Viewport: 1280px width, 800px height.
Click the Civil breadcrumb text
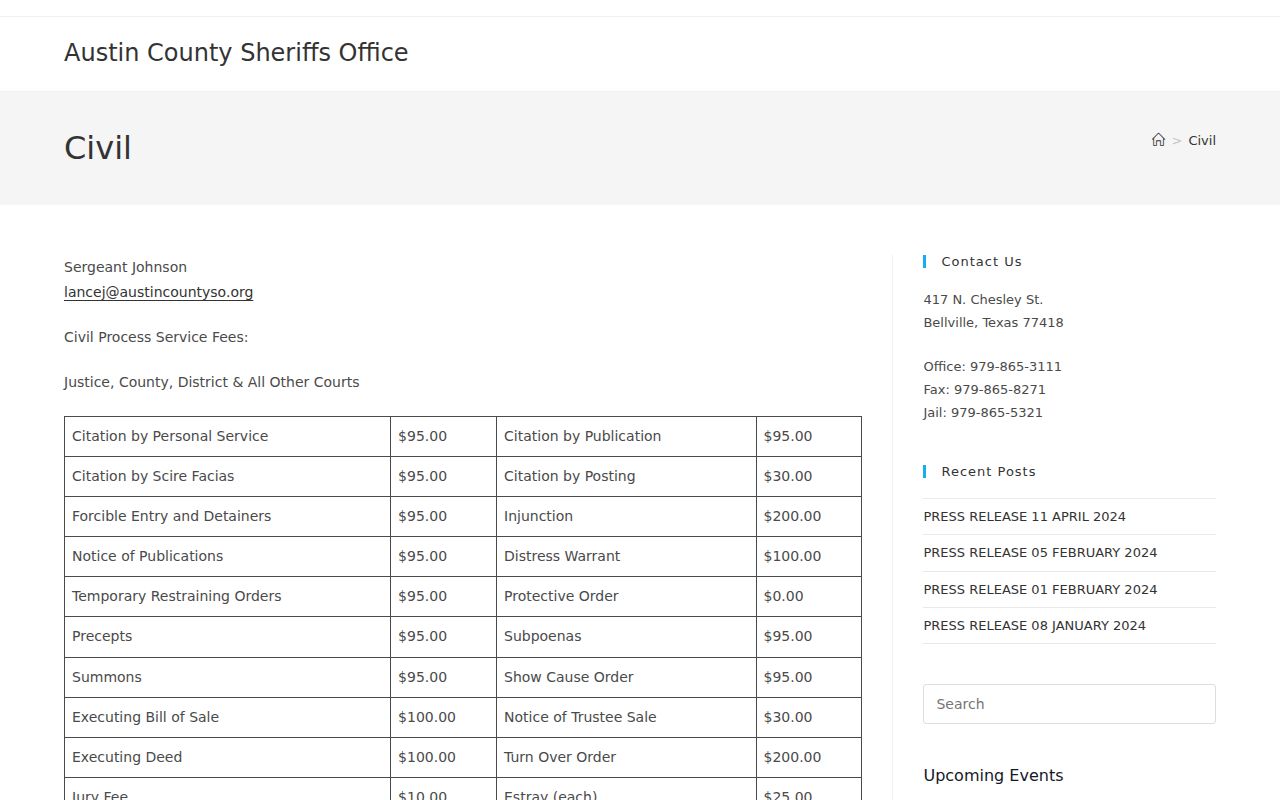tap(1202, 140)
